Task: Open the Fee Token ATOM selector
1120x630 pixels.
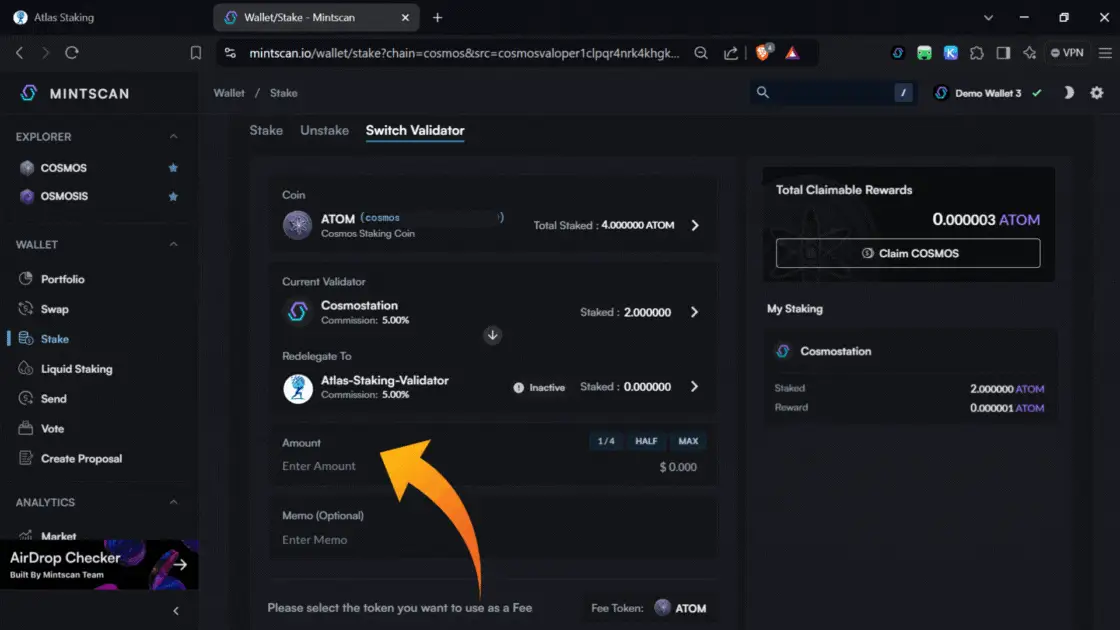Action: tap(680, 608)
